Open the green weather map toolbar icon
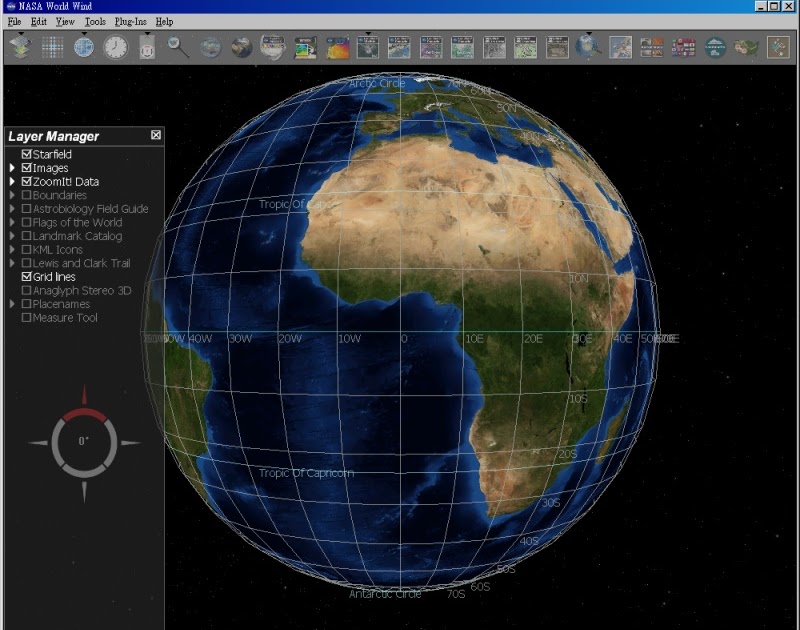Image resolution: width=800 pixels, height=630 pixels. tap(305, 47)
